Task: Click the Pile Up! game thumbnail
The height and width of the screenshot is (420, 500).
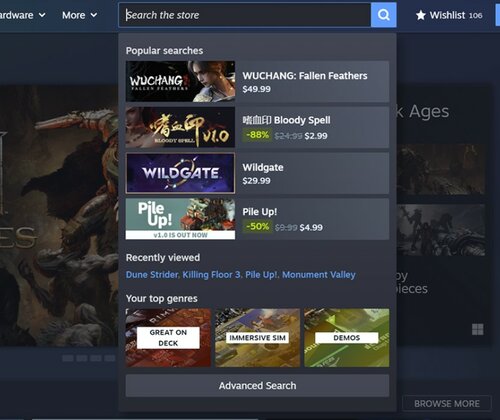Action: click(180, 219)
